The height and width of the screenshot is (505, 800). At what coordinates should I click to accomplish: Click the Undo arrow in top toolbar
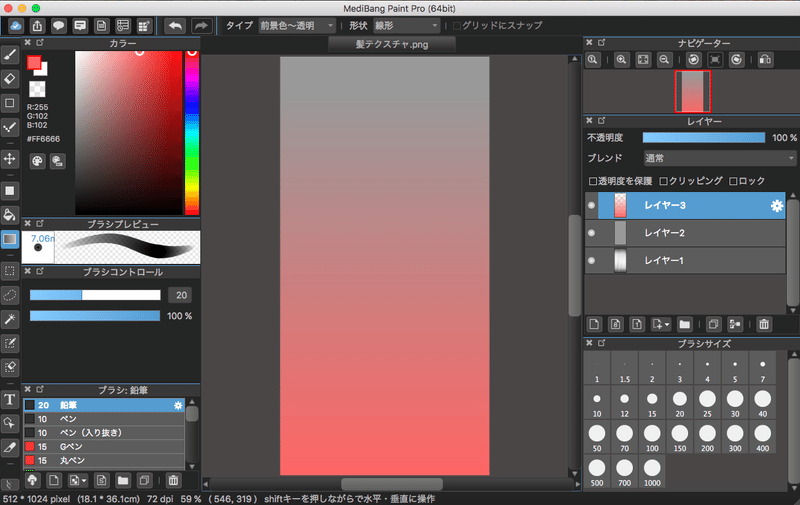pyautogui.click(x=175, y=26)
